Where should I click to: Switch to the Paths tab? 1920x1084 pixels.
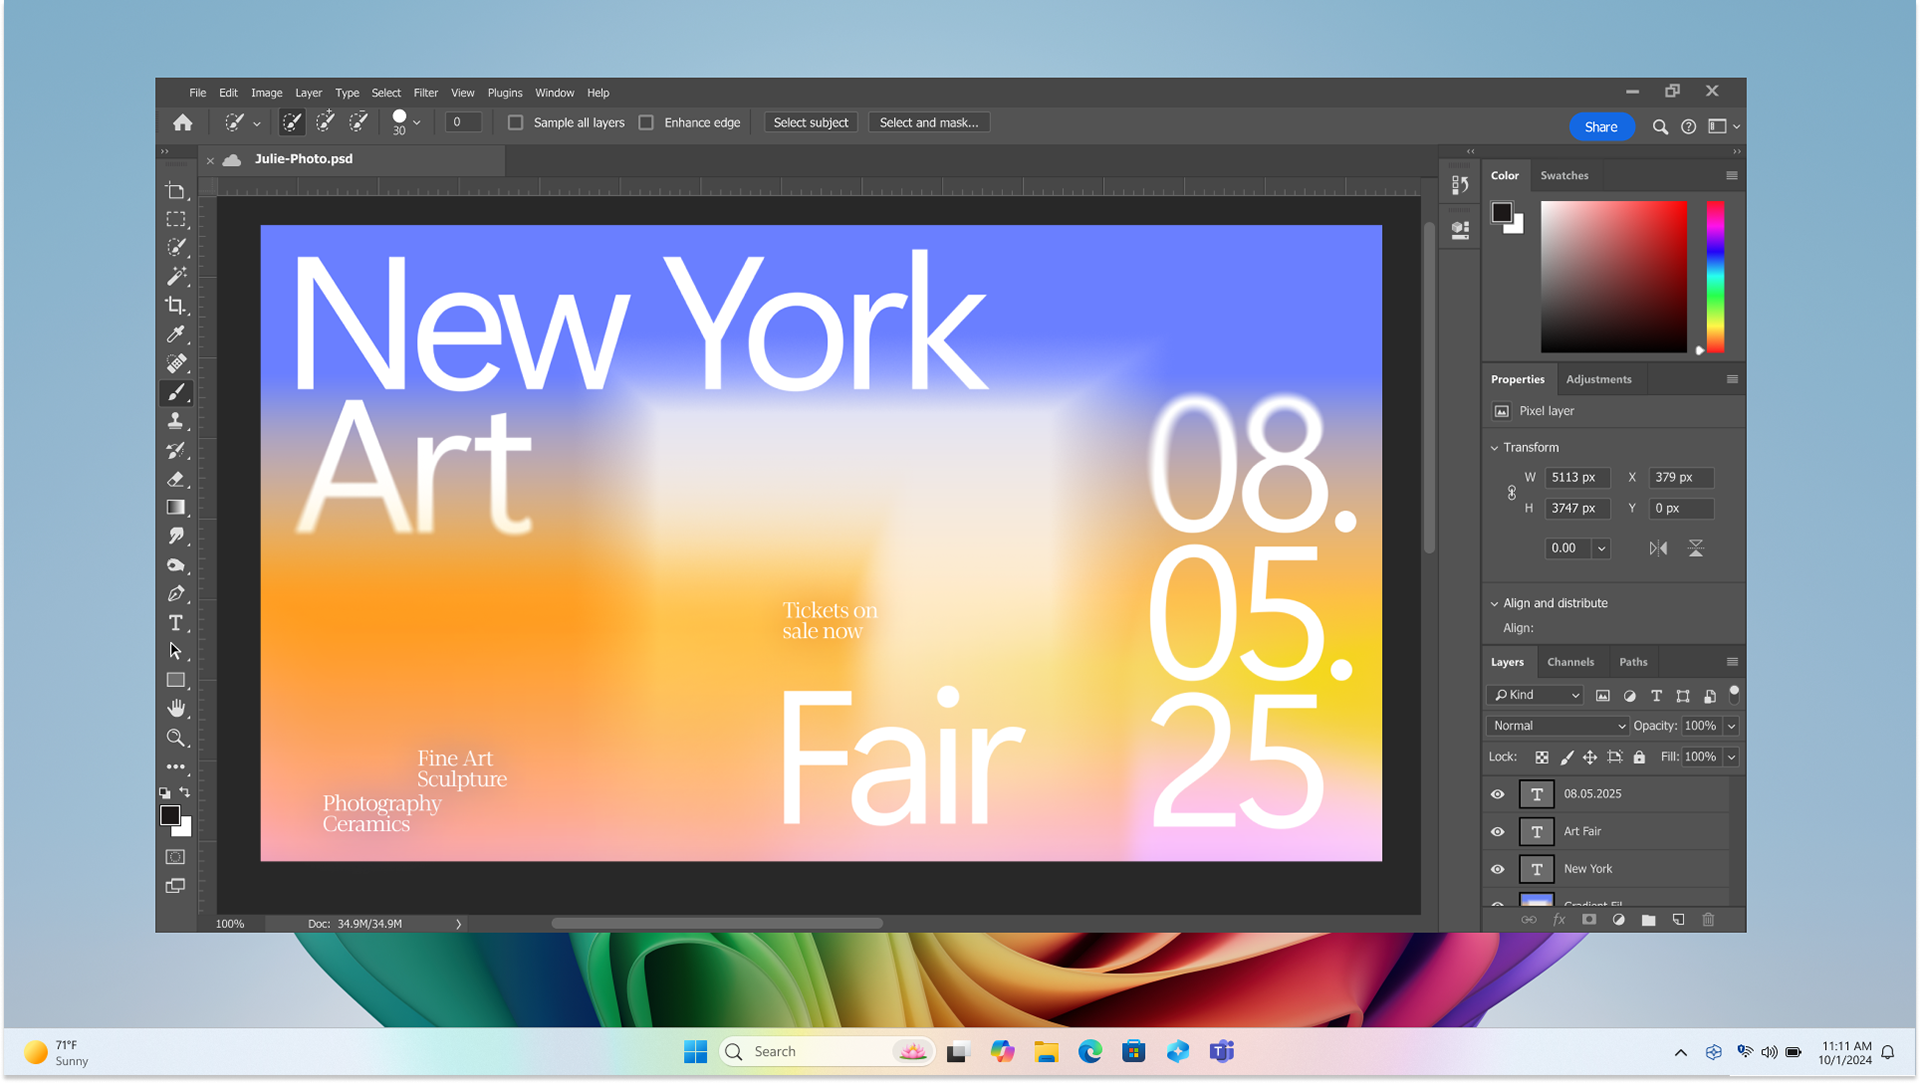[1633, 662]
